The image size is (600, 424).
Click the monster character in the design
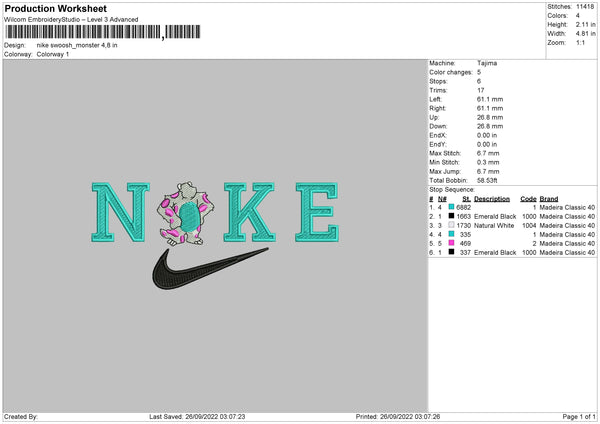[x=185, y=214]
